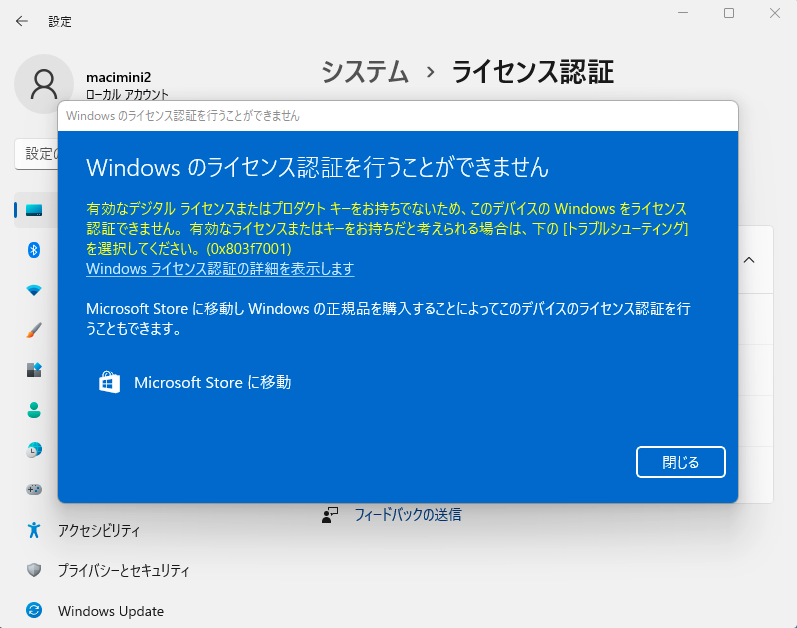Click ローカル アカウント label
Viewport: 797px width, 628px height.
coord(127,95)
